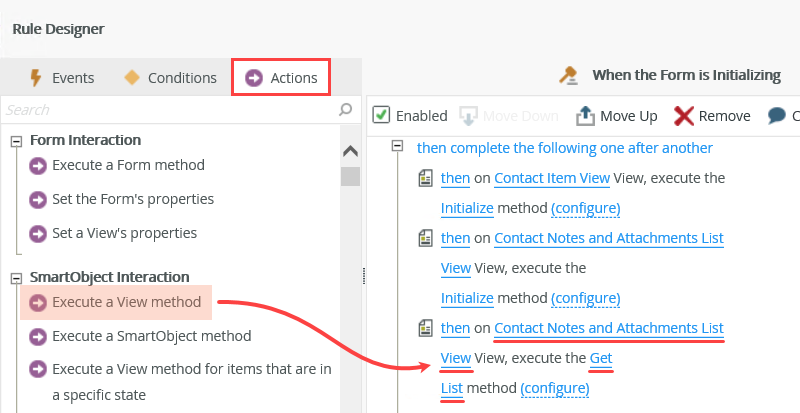Click the Execute a SmartObject method icon
The height and width of the screenshot is (413, 800).
39,337
